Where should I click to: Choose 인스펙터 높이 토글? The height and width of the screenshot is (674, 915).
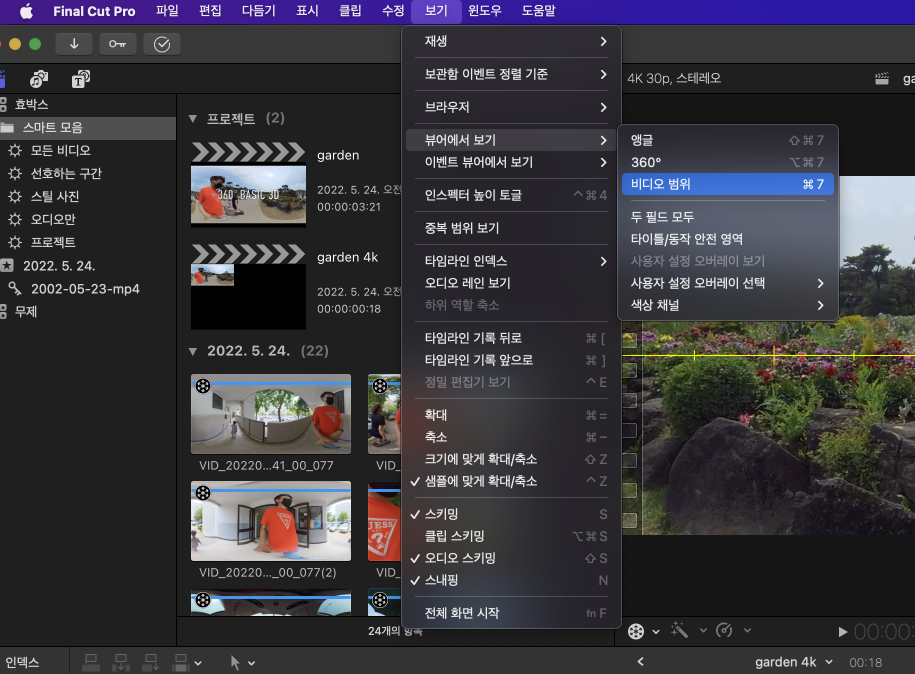[511, 195]
